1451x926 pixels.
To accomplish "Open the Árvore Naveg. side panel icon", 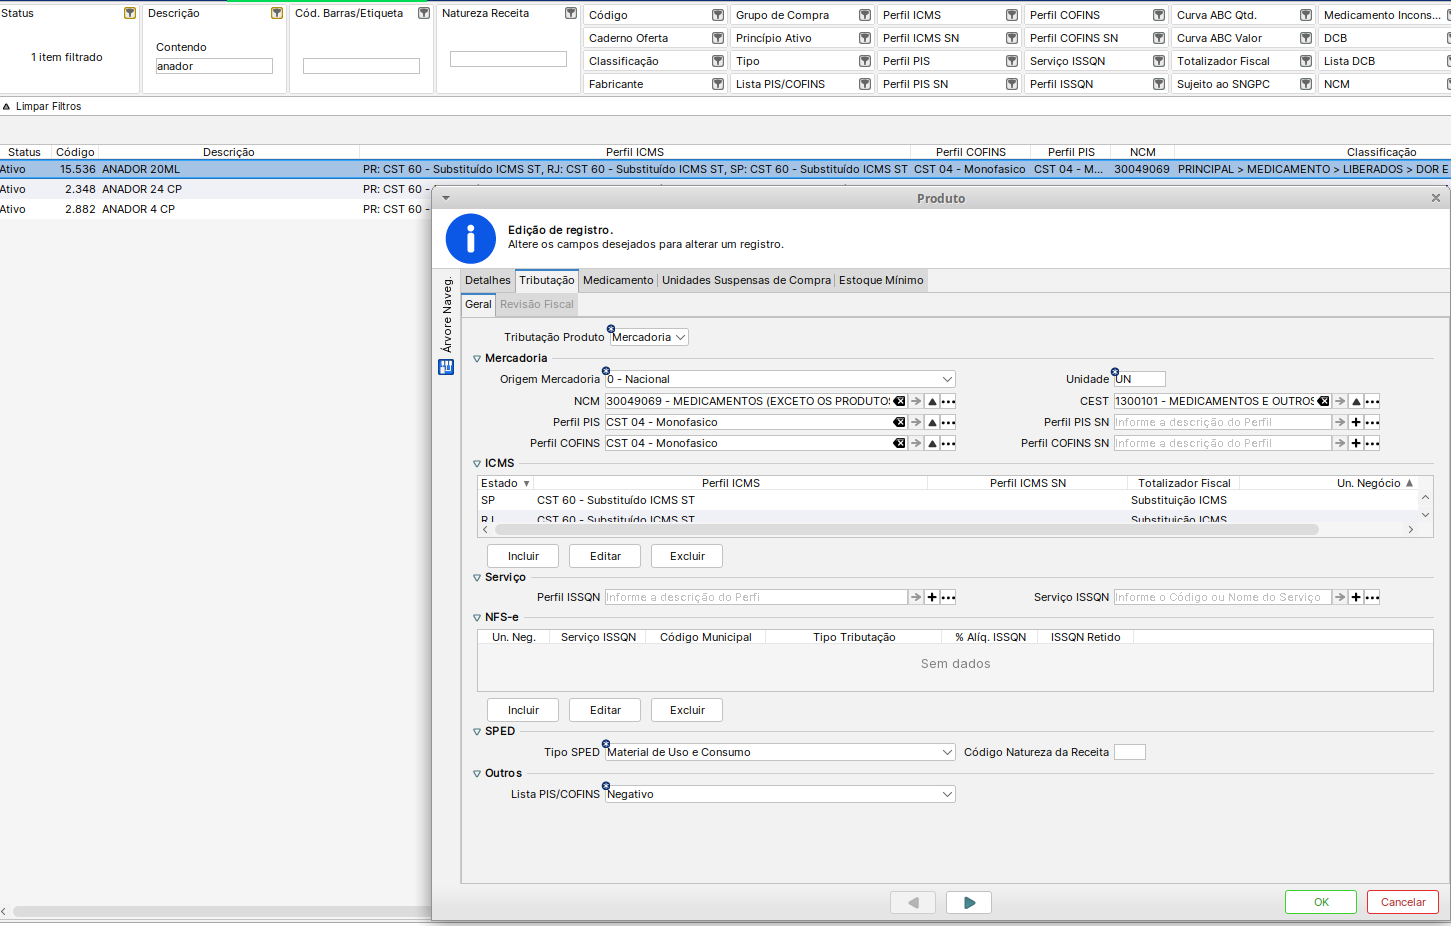I will (446, 367).
